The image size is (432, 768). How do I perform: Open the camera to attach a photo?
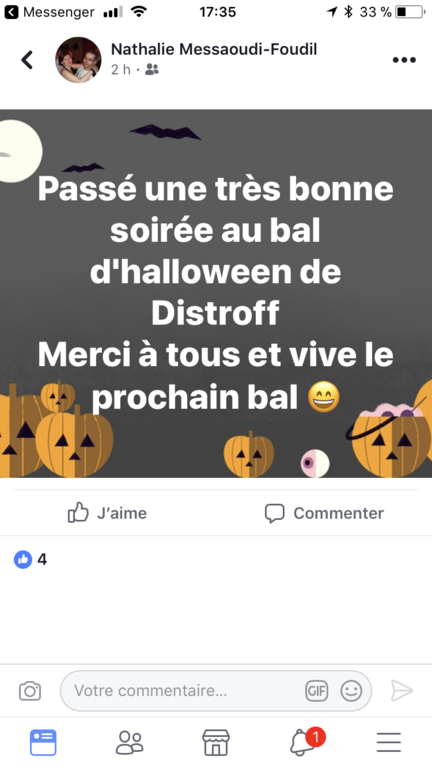[x=30, y=691]
